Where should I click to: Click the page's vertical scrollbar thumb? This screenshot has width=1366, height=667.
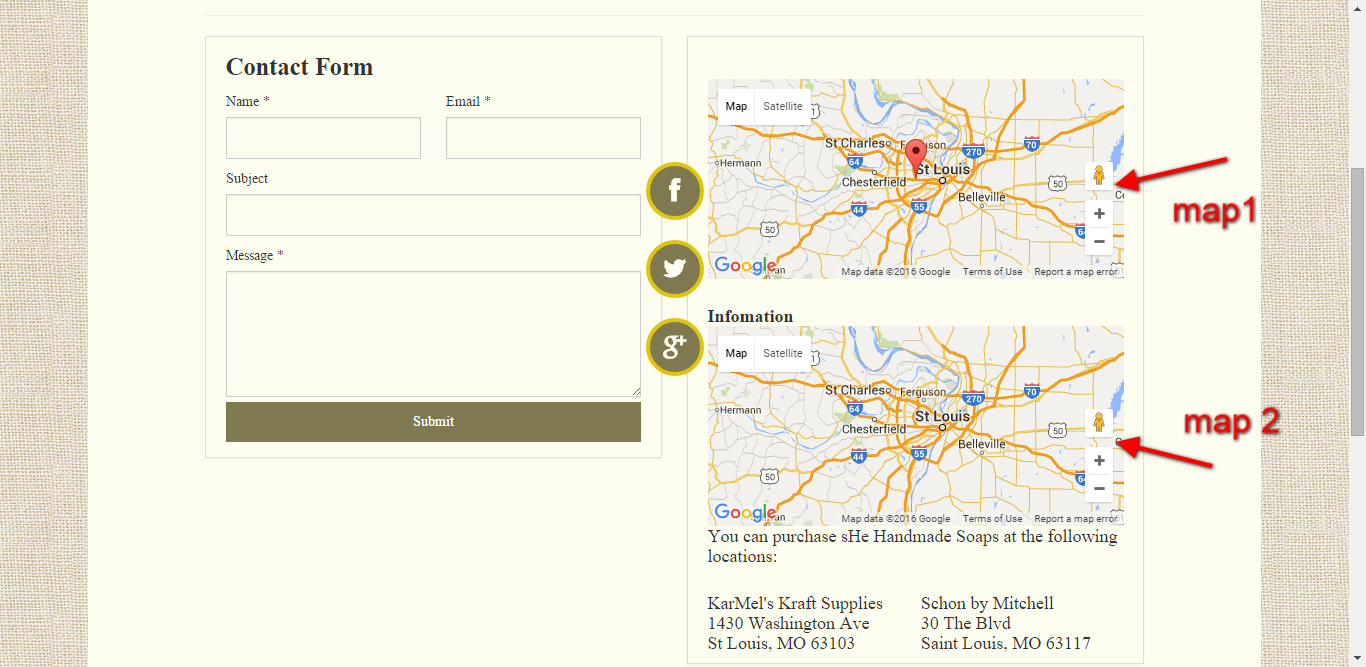[x=1357, y=300]
